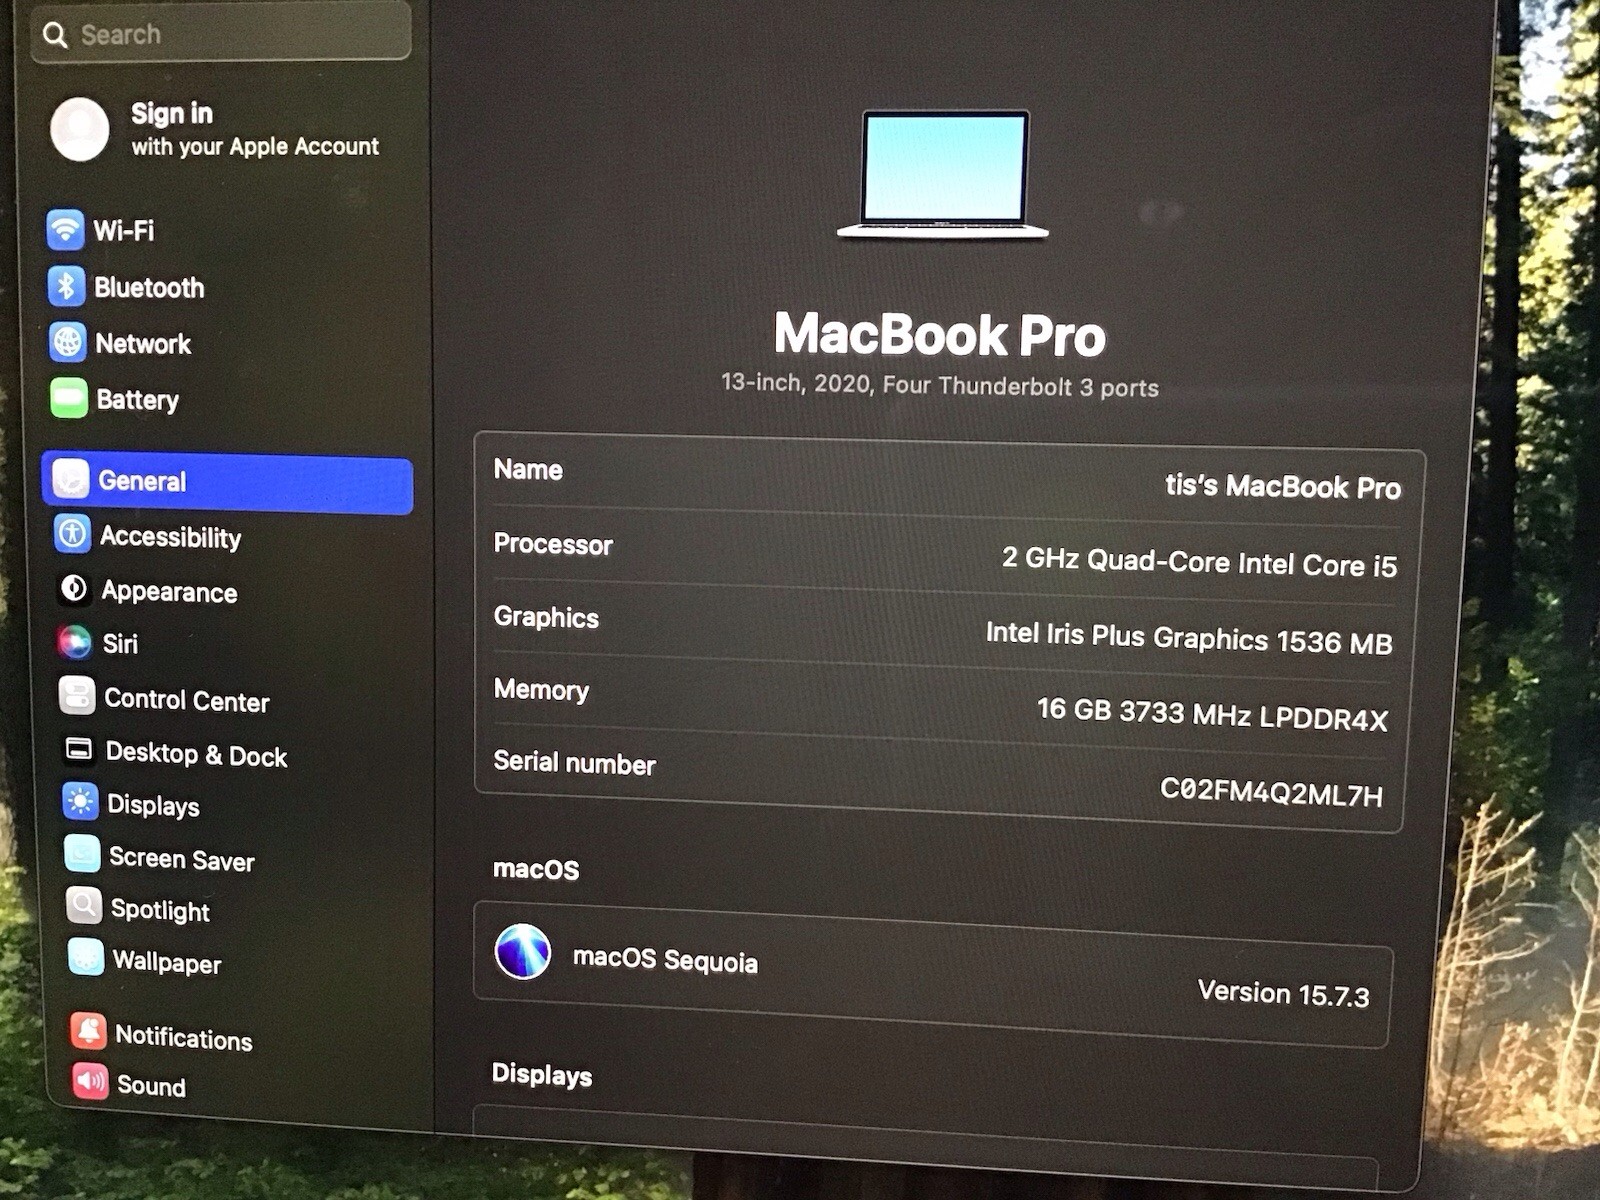Select the General gear icon
This screenshot has width=1600, height=1200.
coord(71,479)
